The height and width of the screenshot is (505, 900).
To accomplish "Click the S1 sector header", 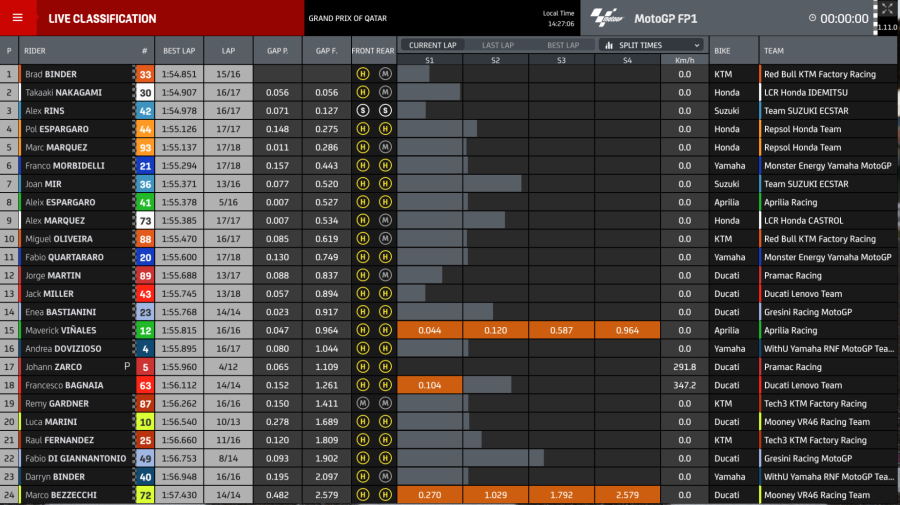I will [430, 60].
